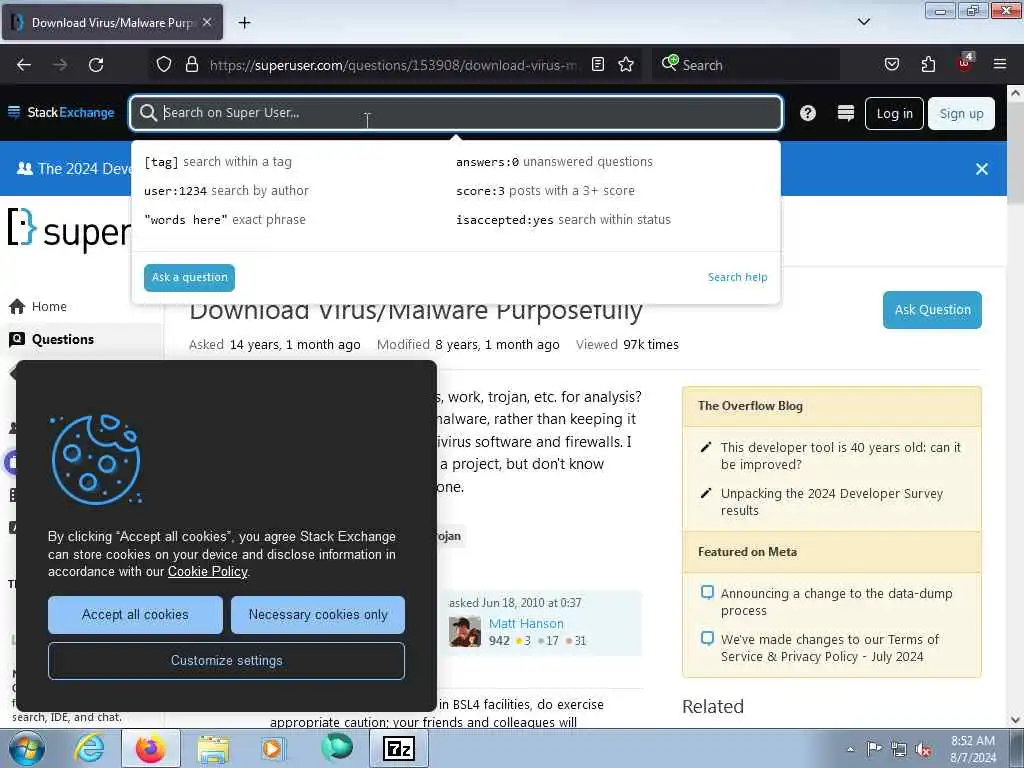Click the Log in button
The image size is (1024, 768).
click(x=894, y=114)
